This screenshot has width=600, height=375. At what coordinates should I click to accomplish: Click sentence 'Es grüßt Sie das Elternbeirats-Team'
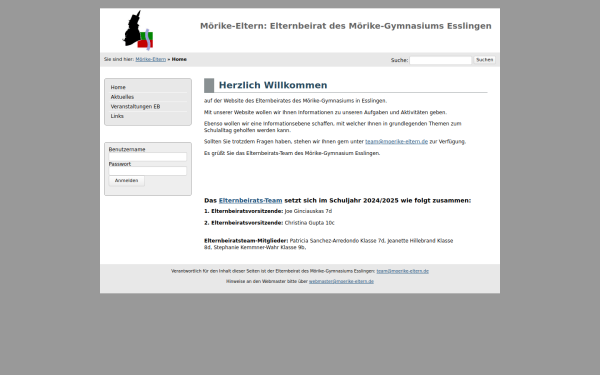tap(292, 153)
